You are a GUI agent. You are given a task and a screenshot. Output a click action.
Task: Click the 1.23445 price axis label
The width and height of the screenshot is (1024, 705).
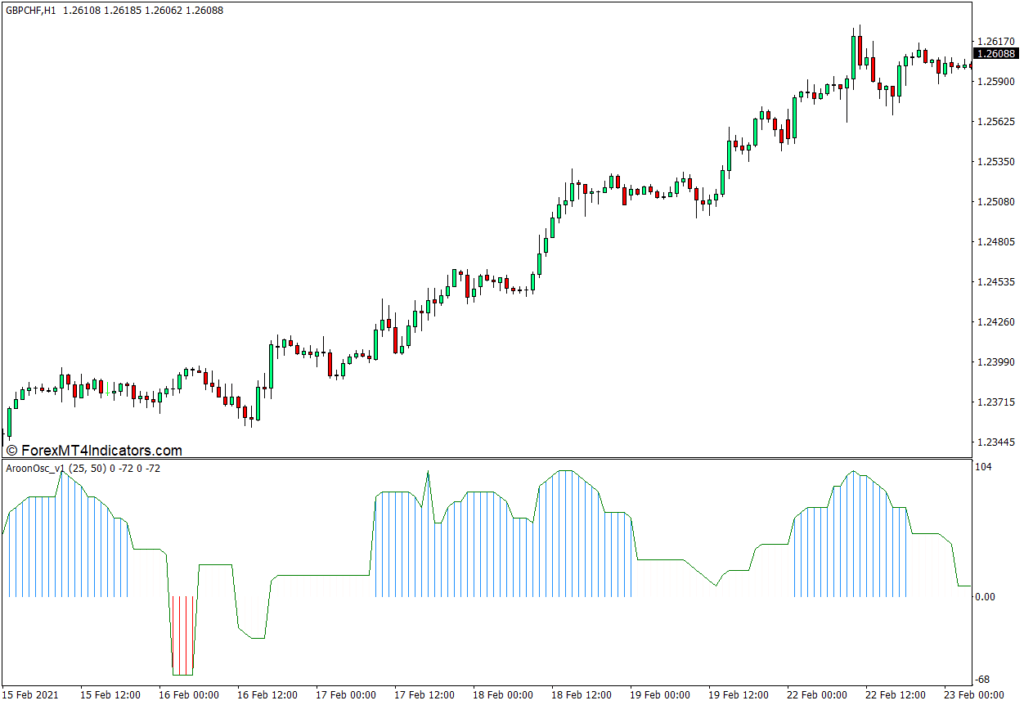[x=997, y=442]
